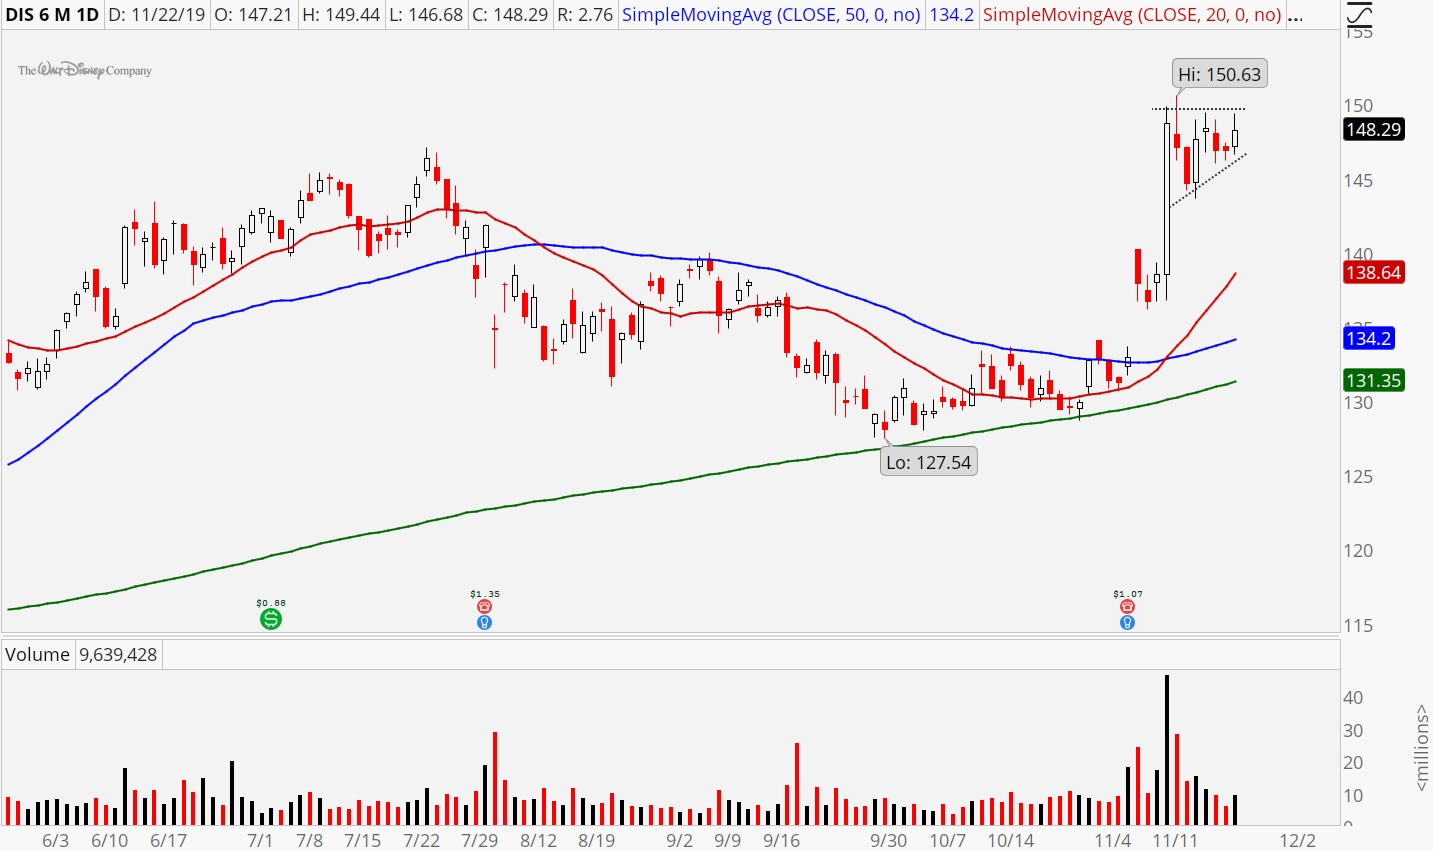Click the 'H: 149.44' high value
The width and height of the screenshot is (1433, 851).
tap(344, 15)
